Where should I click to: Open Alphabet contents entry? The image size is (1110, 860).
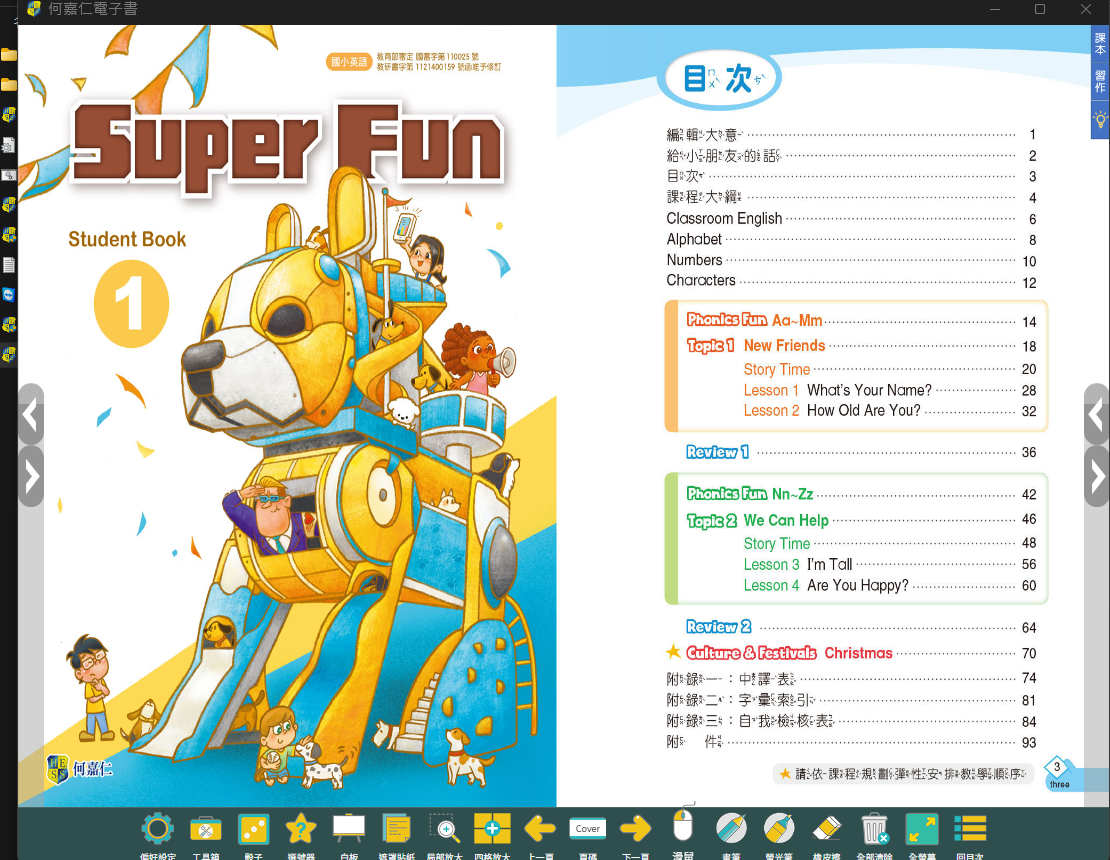851,240
